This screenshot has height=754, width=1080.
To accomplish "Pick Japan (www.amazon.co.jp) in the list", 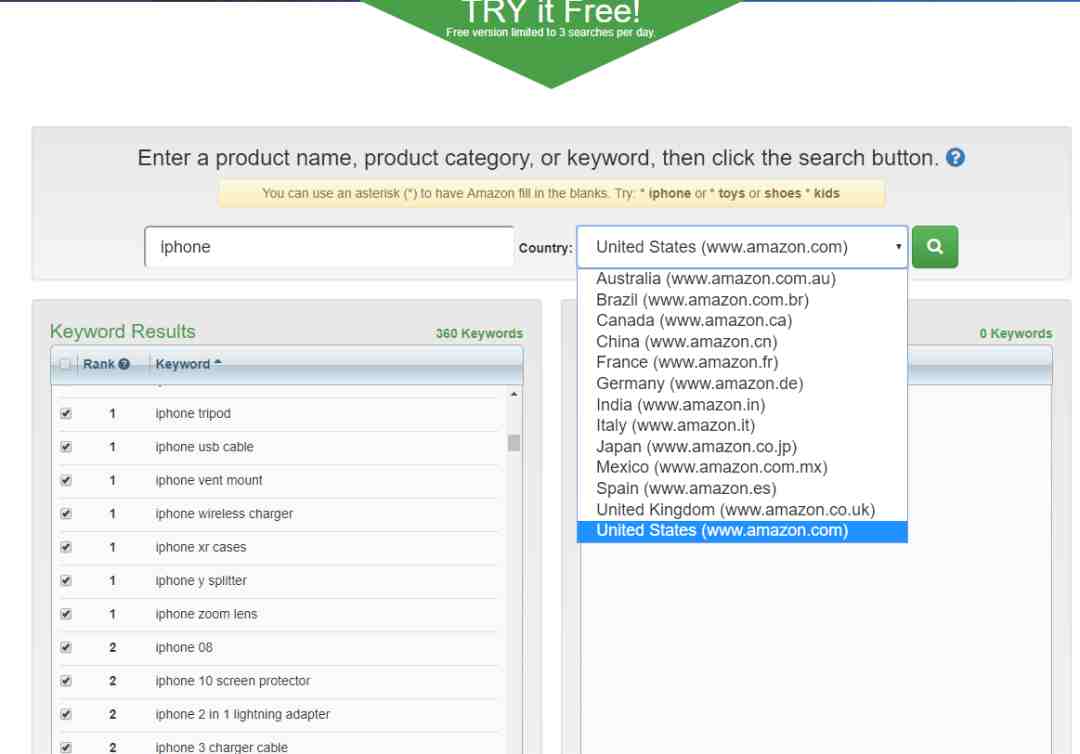I will 696,447.
